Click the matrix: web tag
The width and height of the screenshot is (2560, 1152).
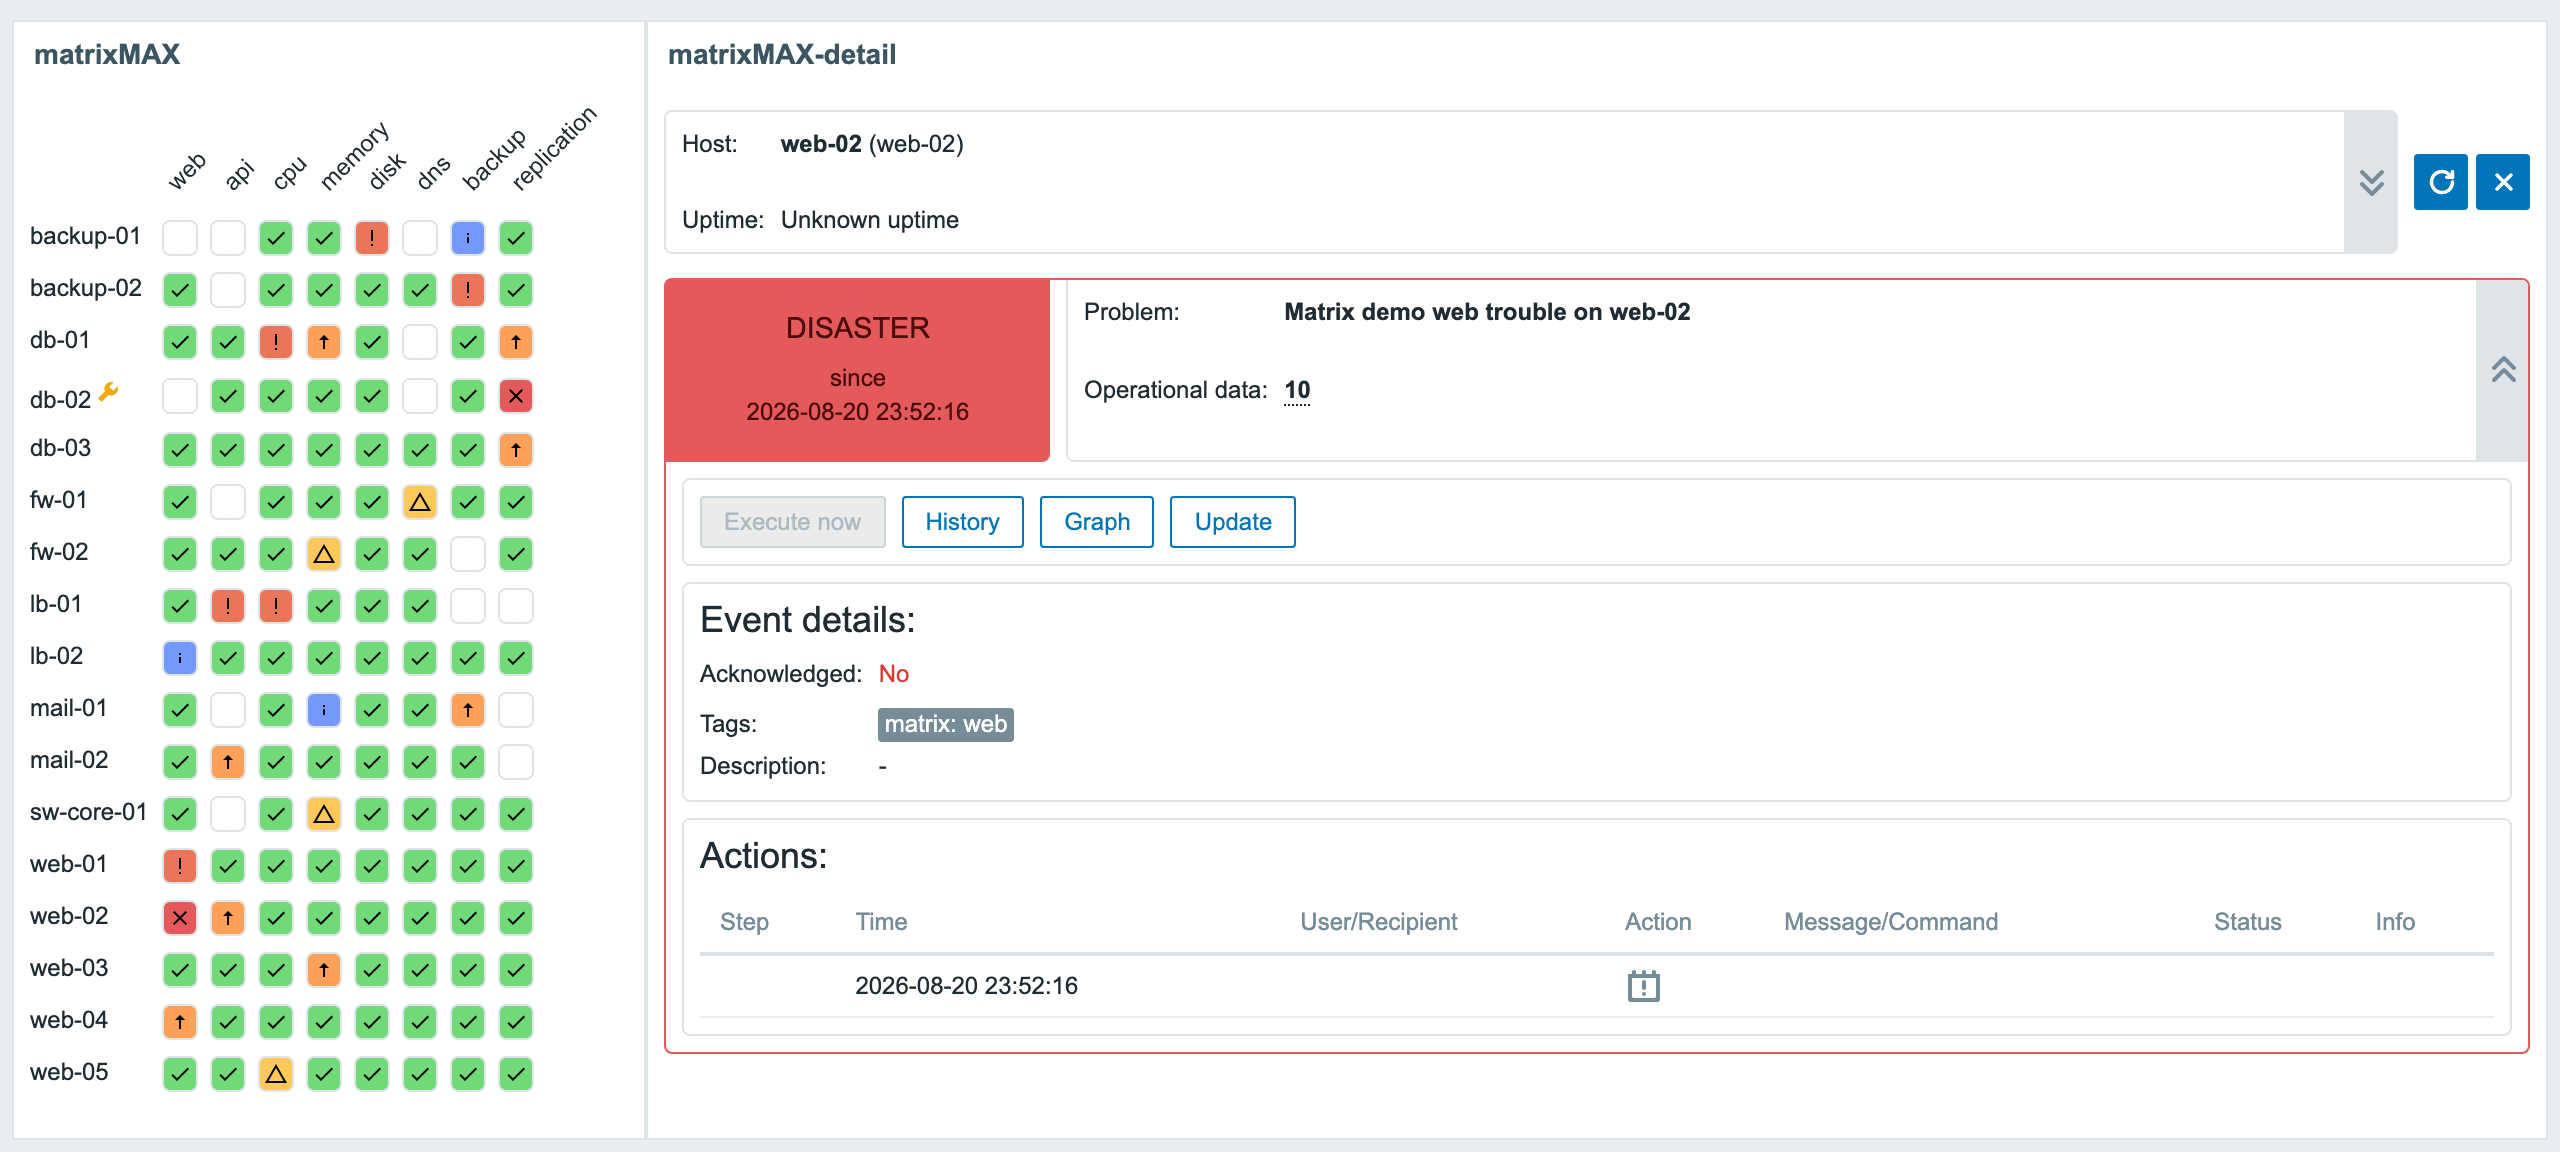pyautogui.click(x=945, y=724)
